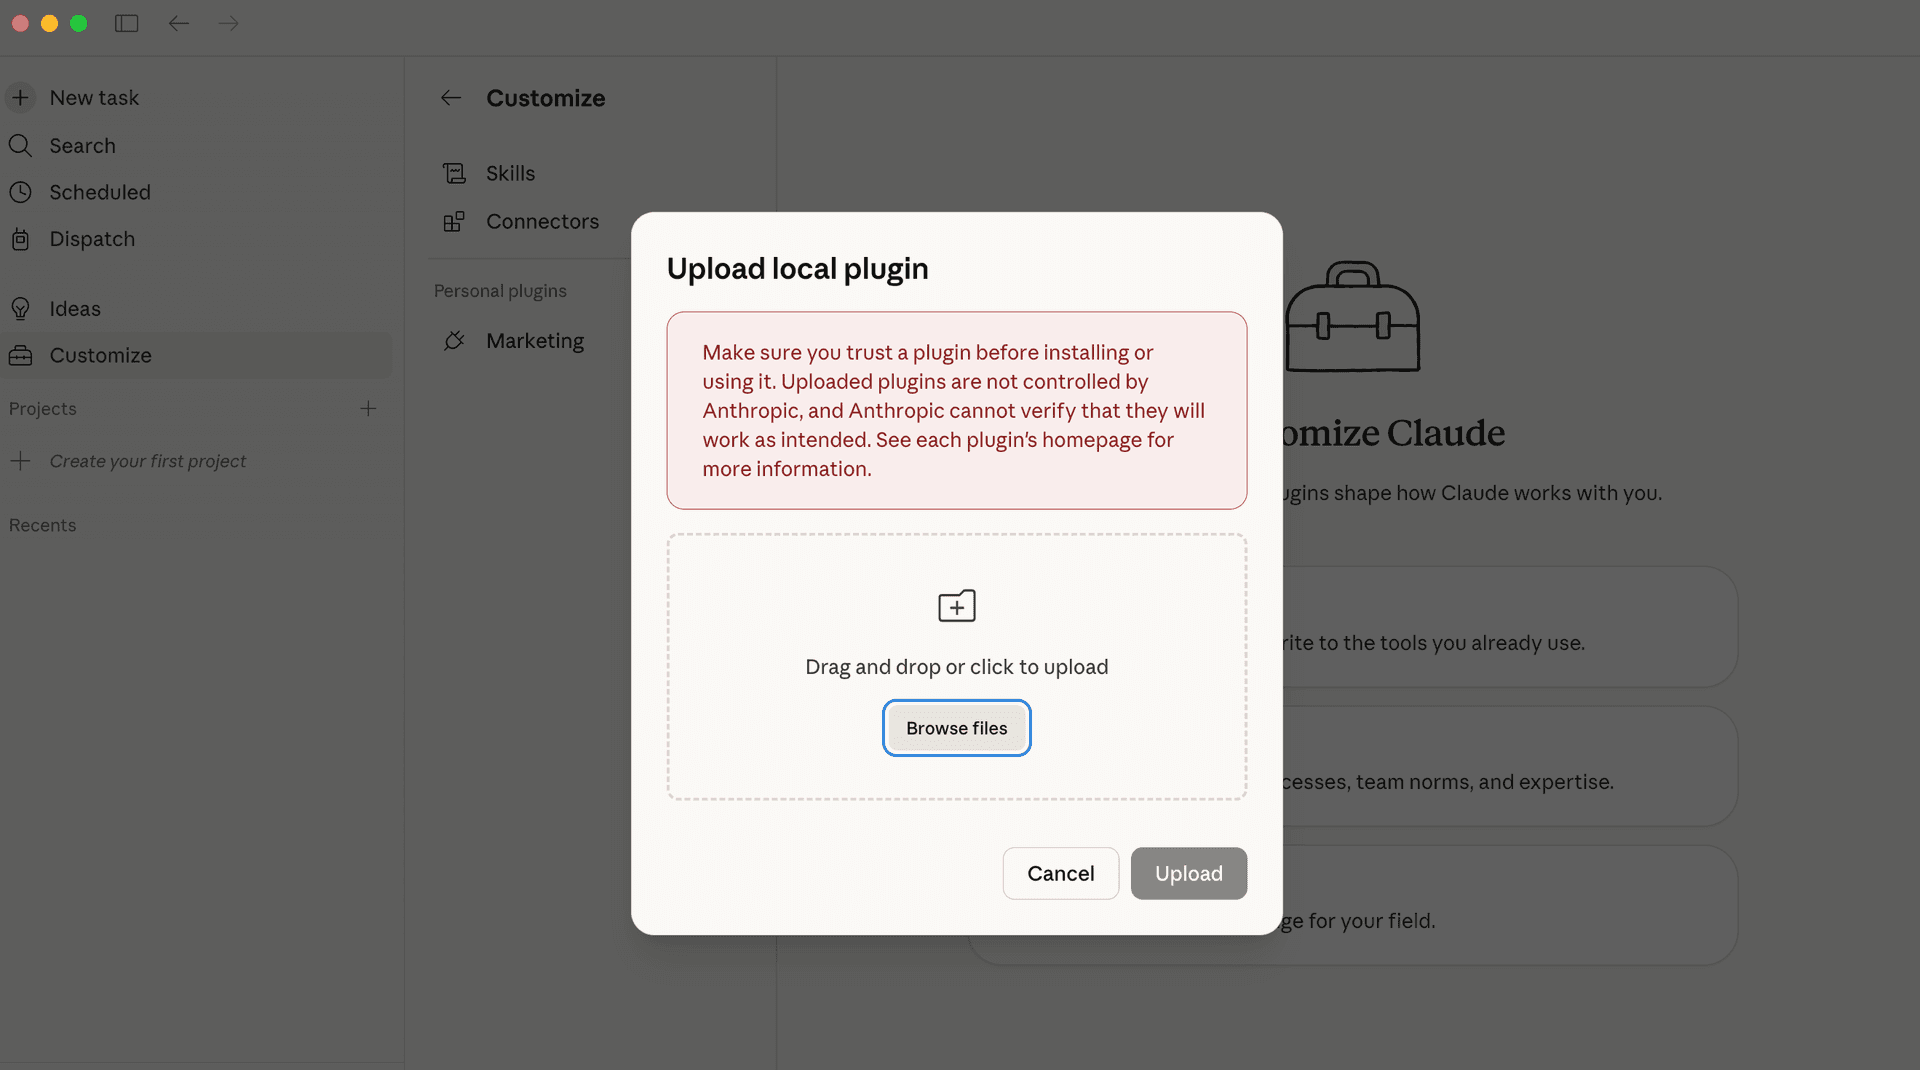Screen dimensions: 1920x1070
Task: Click plus icon beside Create your first project
Action: point(20,461)
